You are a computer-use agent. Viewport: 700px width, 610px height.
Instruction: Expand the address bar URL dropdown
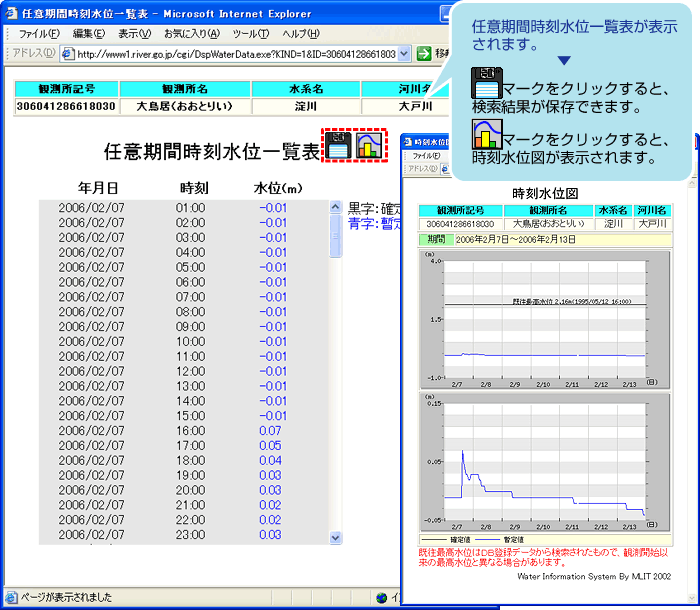pos(404,54)
